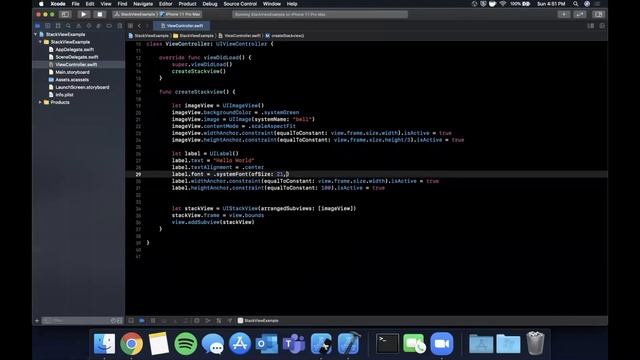Screen dimensions: 640x360
Task: Add a file with navigator plus button
Action: pos(37,321)
